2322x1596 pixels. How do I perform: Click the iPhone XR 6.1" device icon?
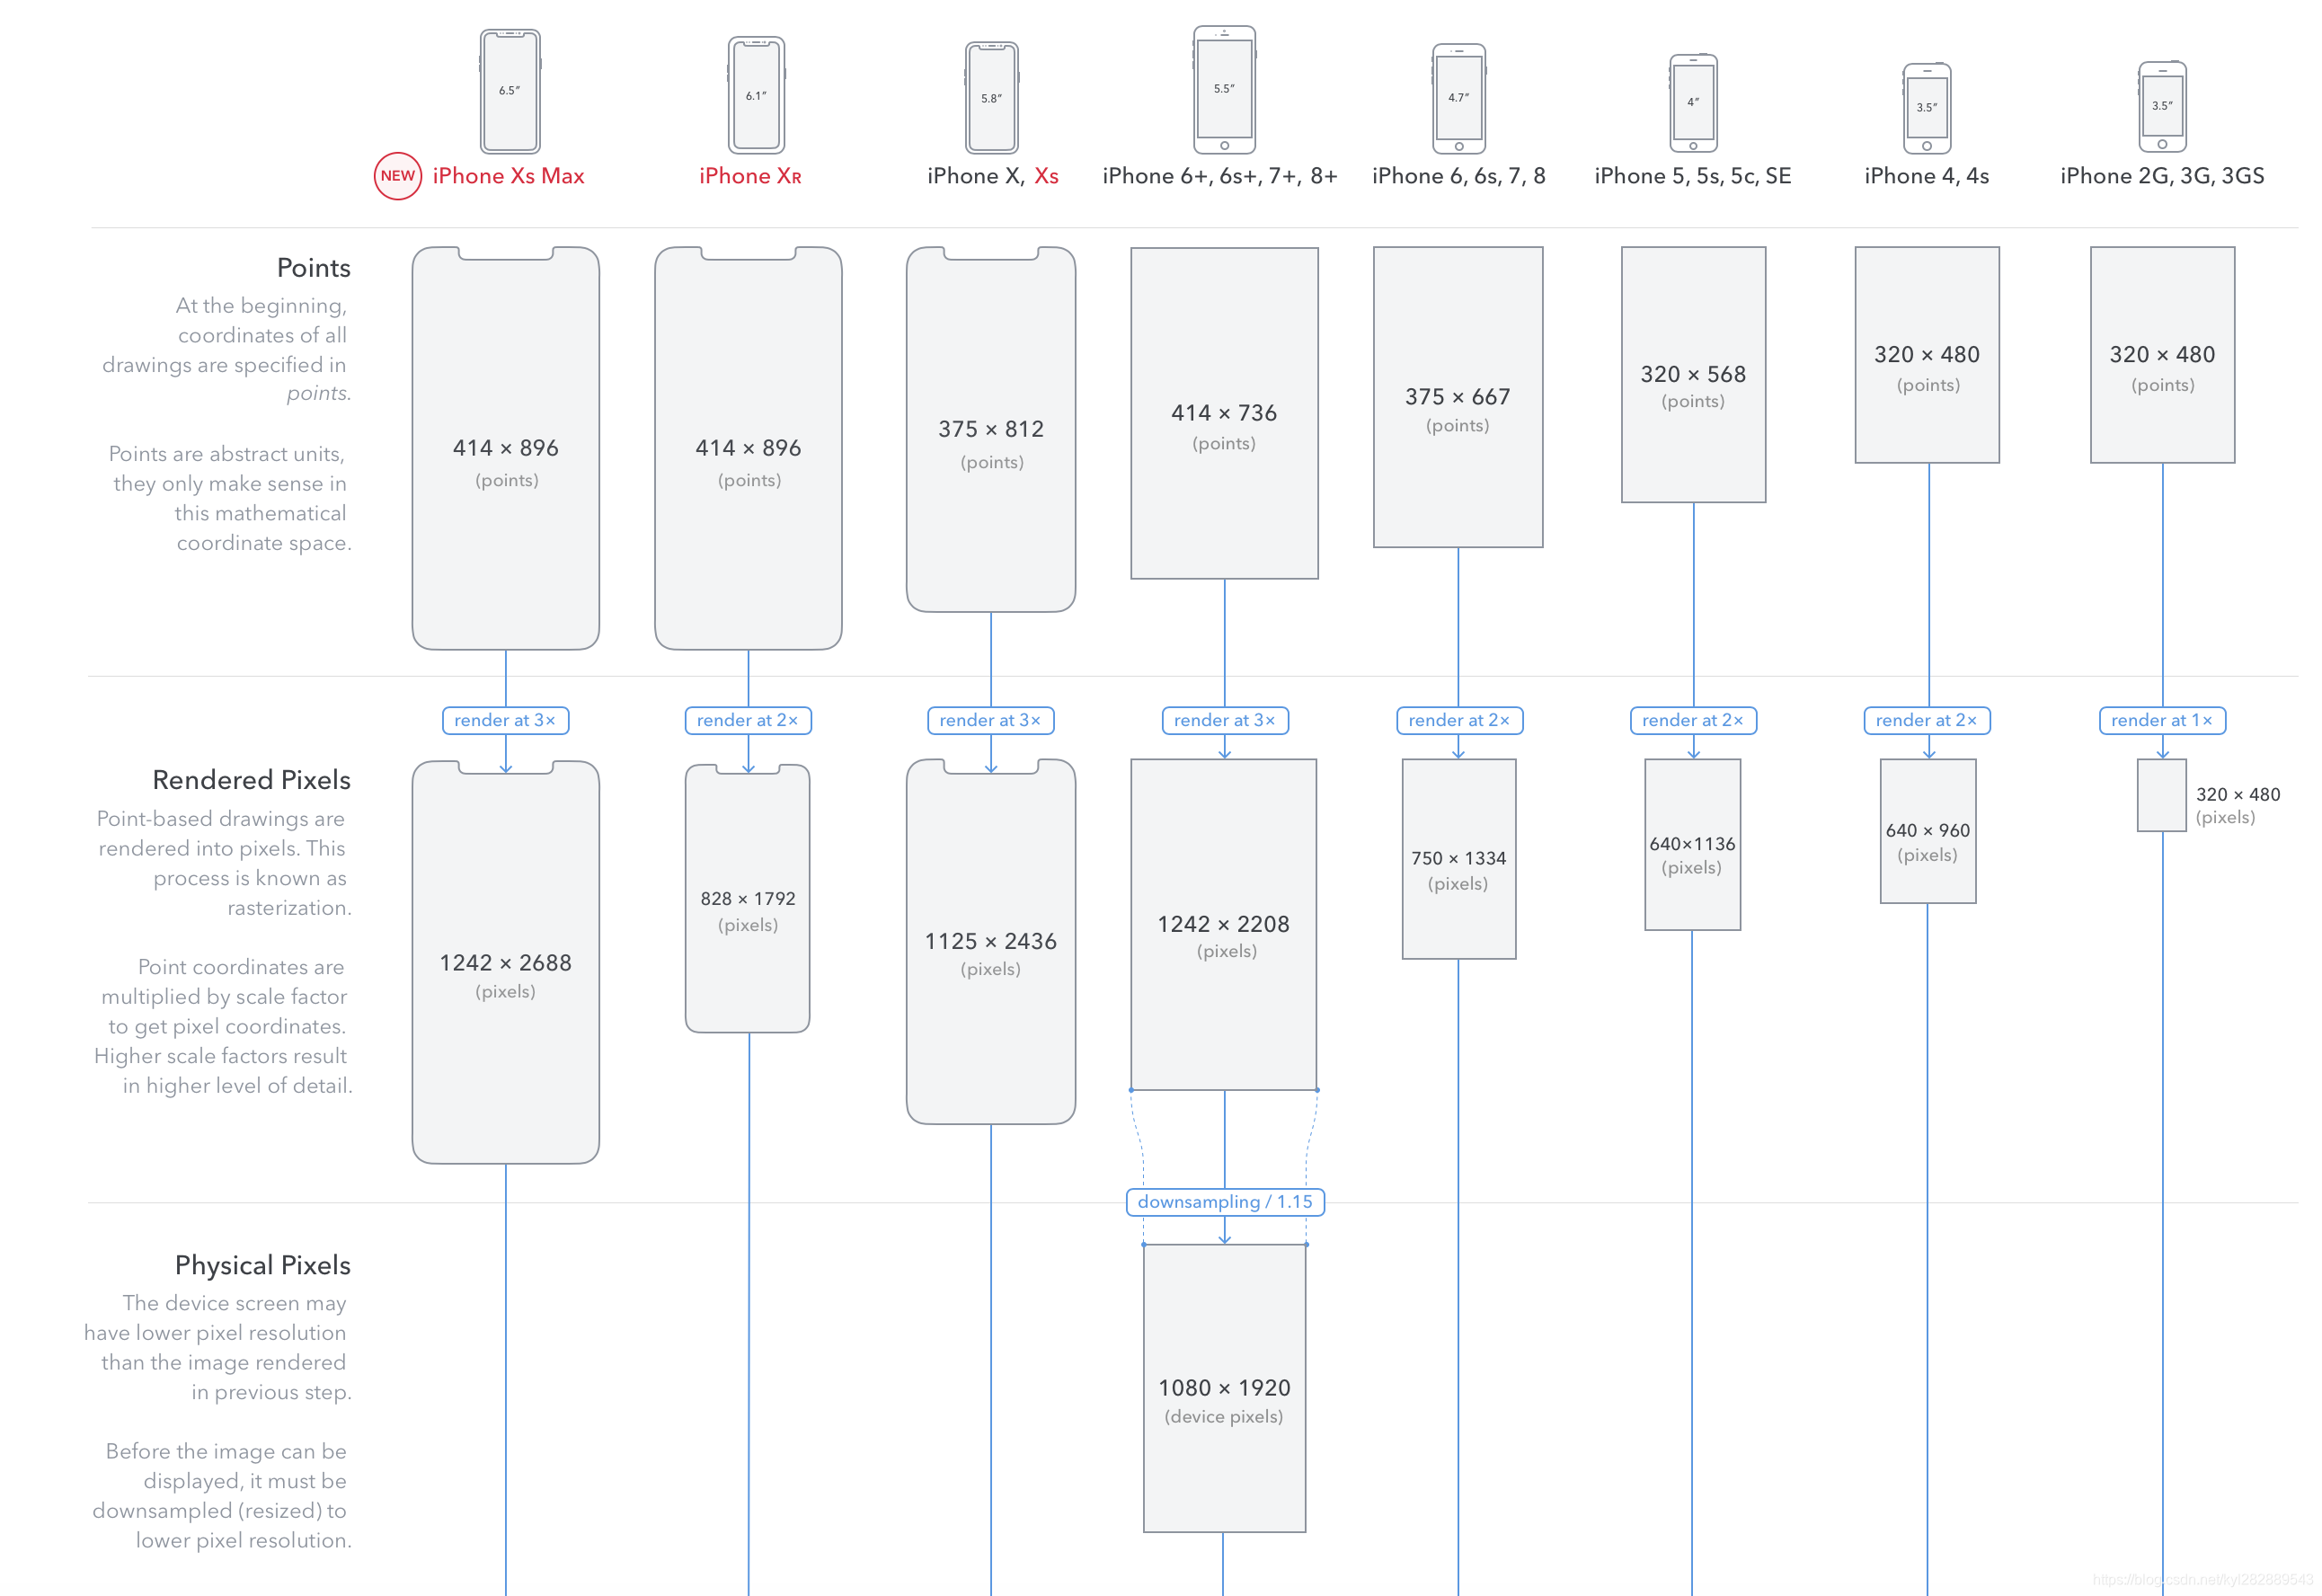point(756,95)
